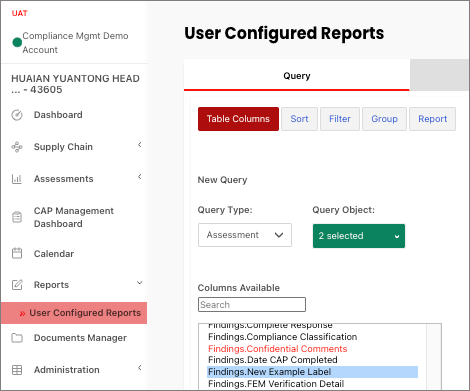Open CAP Management Dashboard
Viewport: 470px width, 391px height.
pyautogui.click(x=74, y=217)
